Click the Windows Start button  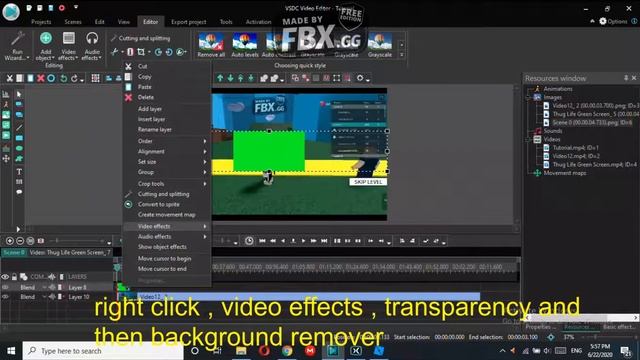[x=11, y=351]
